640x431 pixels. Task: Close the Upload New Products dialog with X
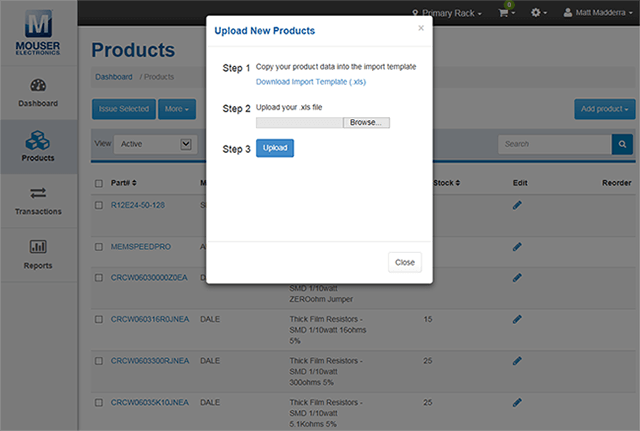(421, 28)
